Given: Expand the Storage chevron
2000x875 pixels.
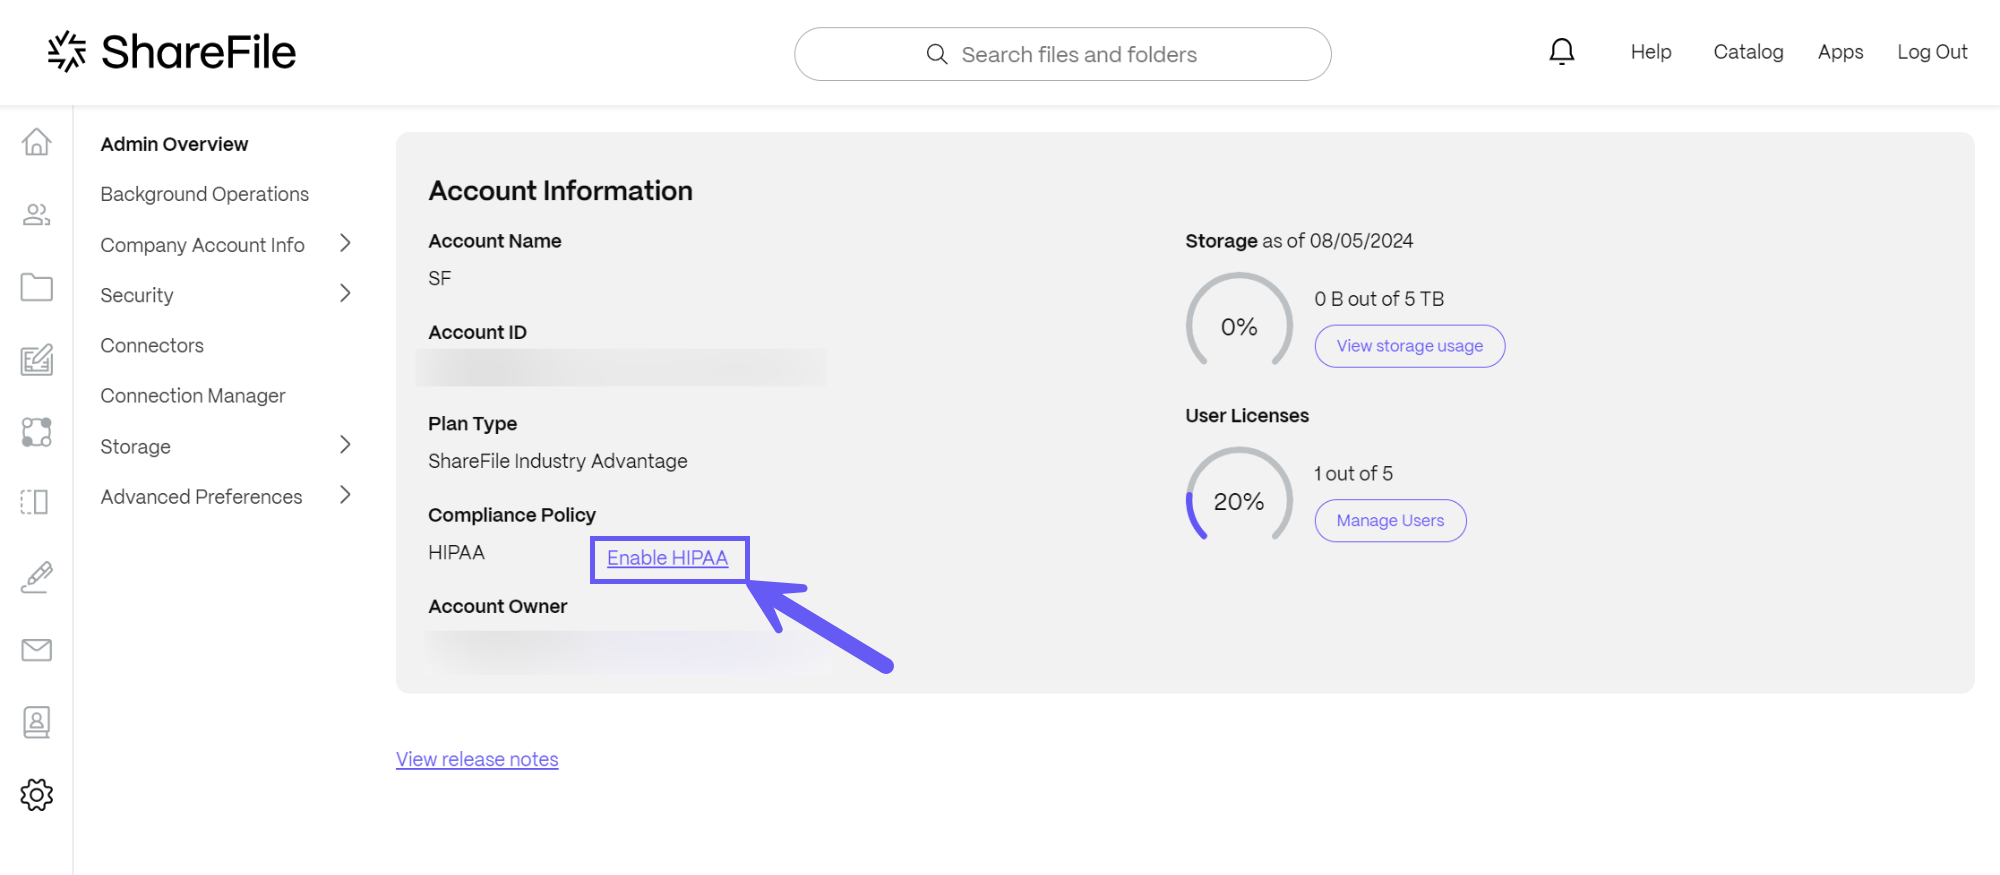Looking at the screenshot, I should click(x=345, y=444).
